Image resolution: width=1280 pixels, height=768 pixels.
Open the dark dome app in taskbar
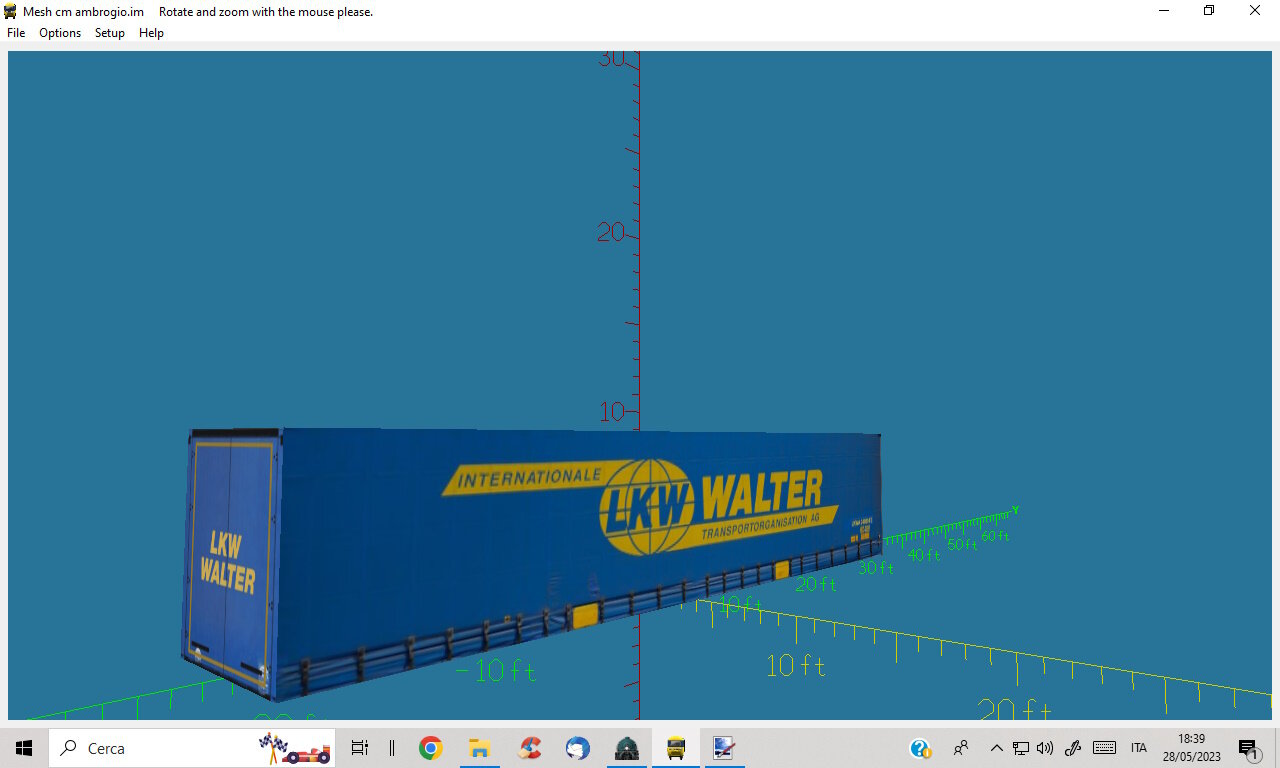627,748
